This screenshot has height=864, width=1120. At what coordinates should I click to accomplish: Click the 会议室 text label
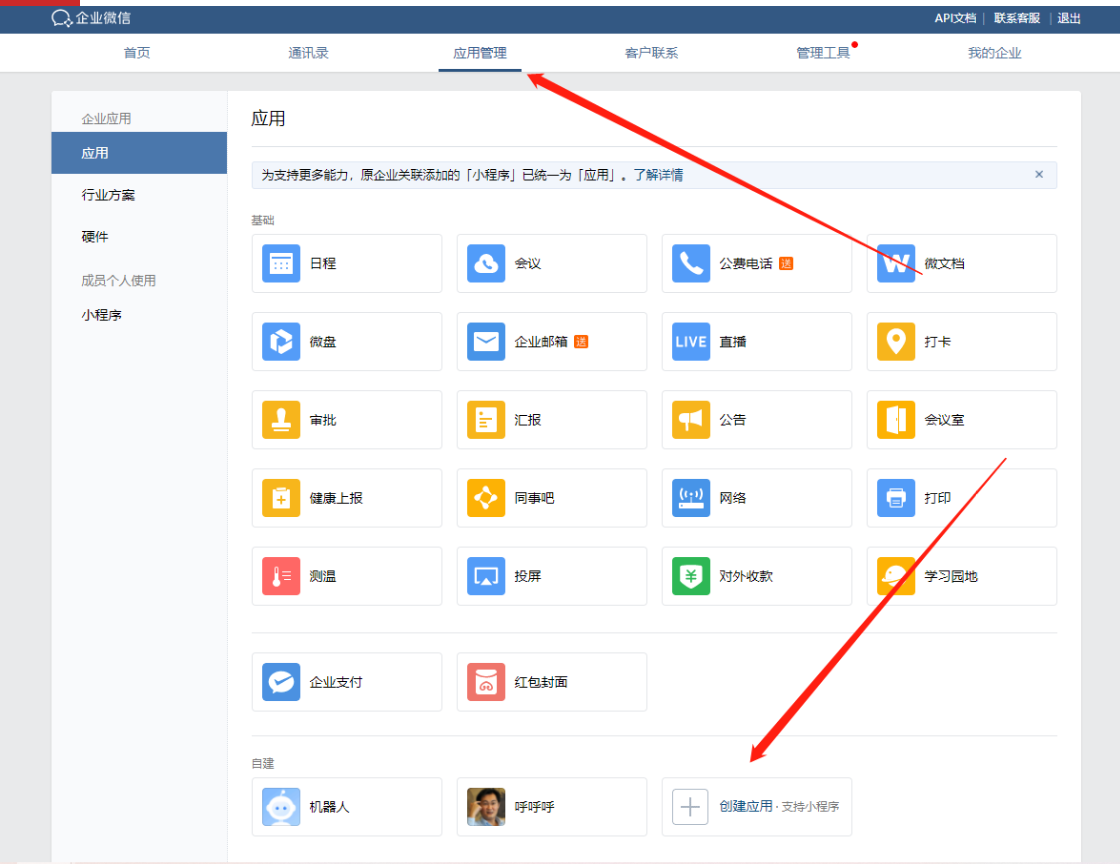[x=944, y=420]
